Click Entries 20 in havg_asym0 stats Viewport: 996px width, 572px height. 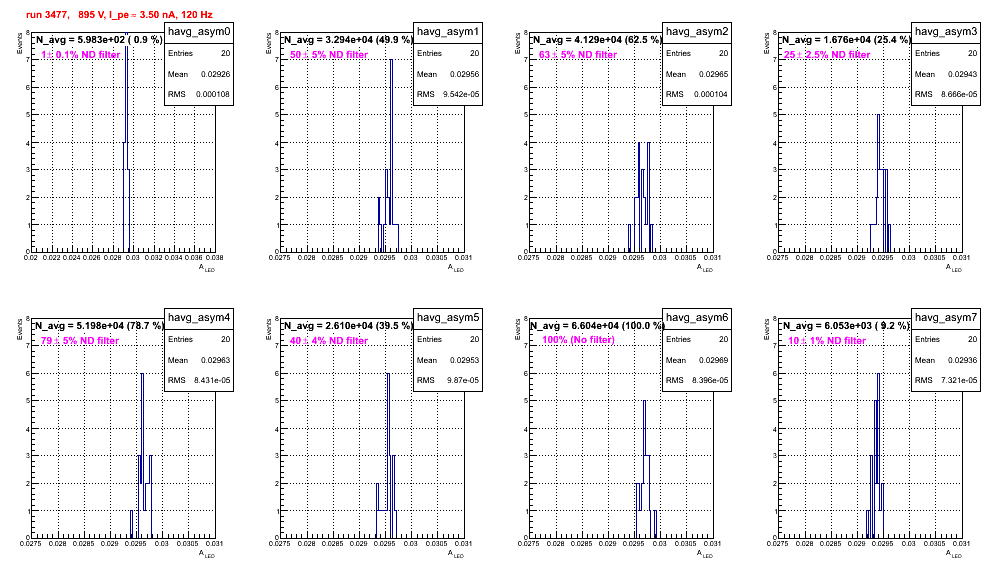[x=199, y=53]
